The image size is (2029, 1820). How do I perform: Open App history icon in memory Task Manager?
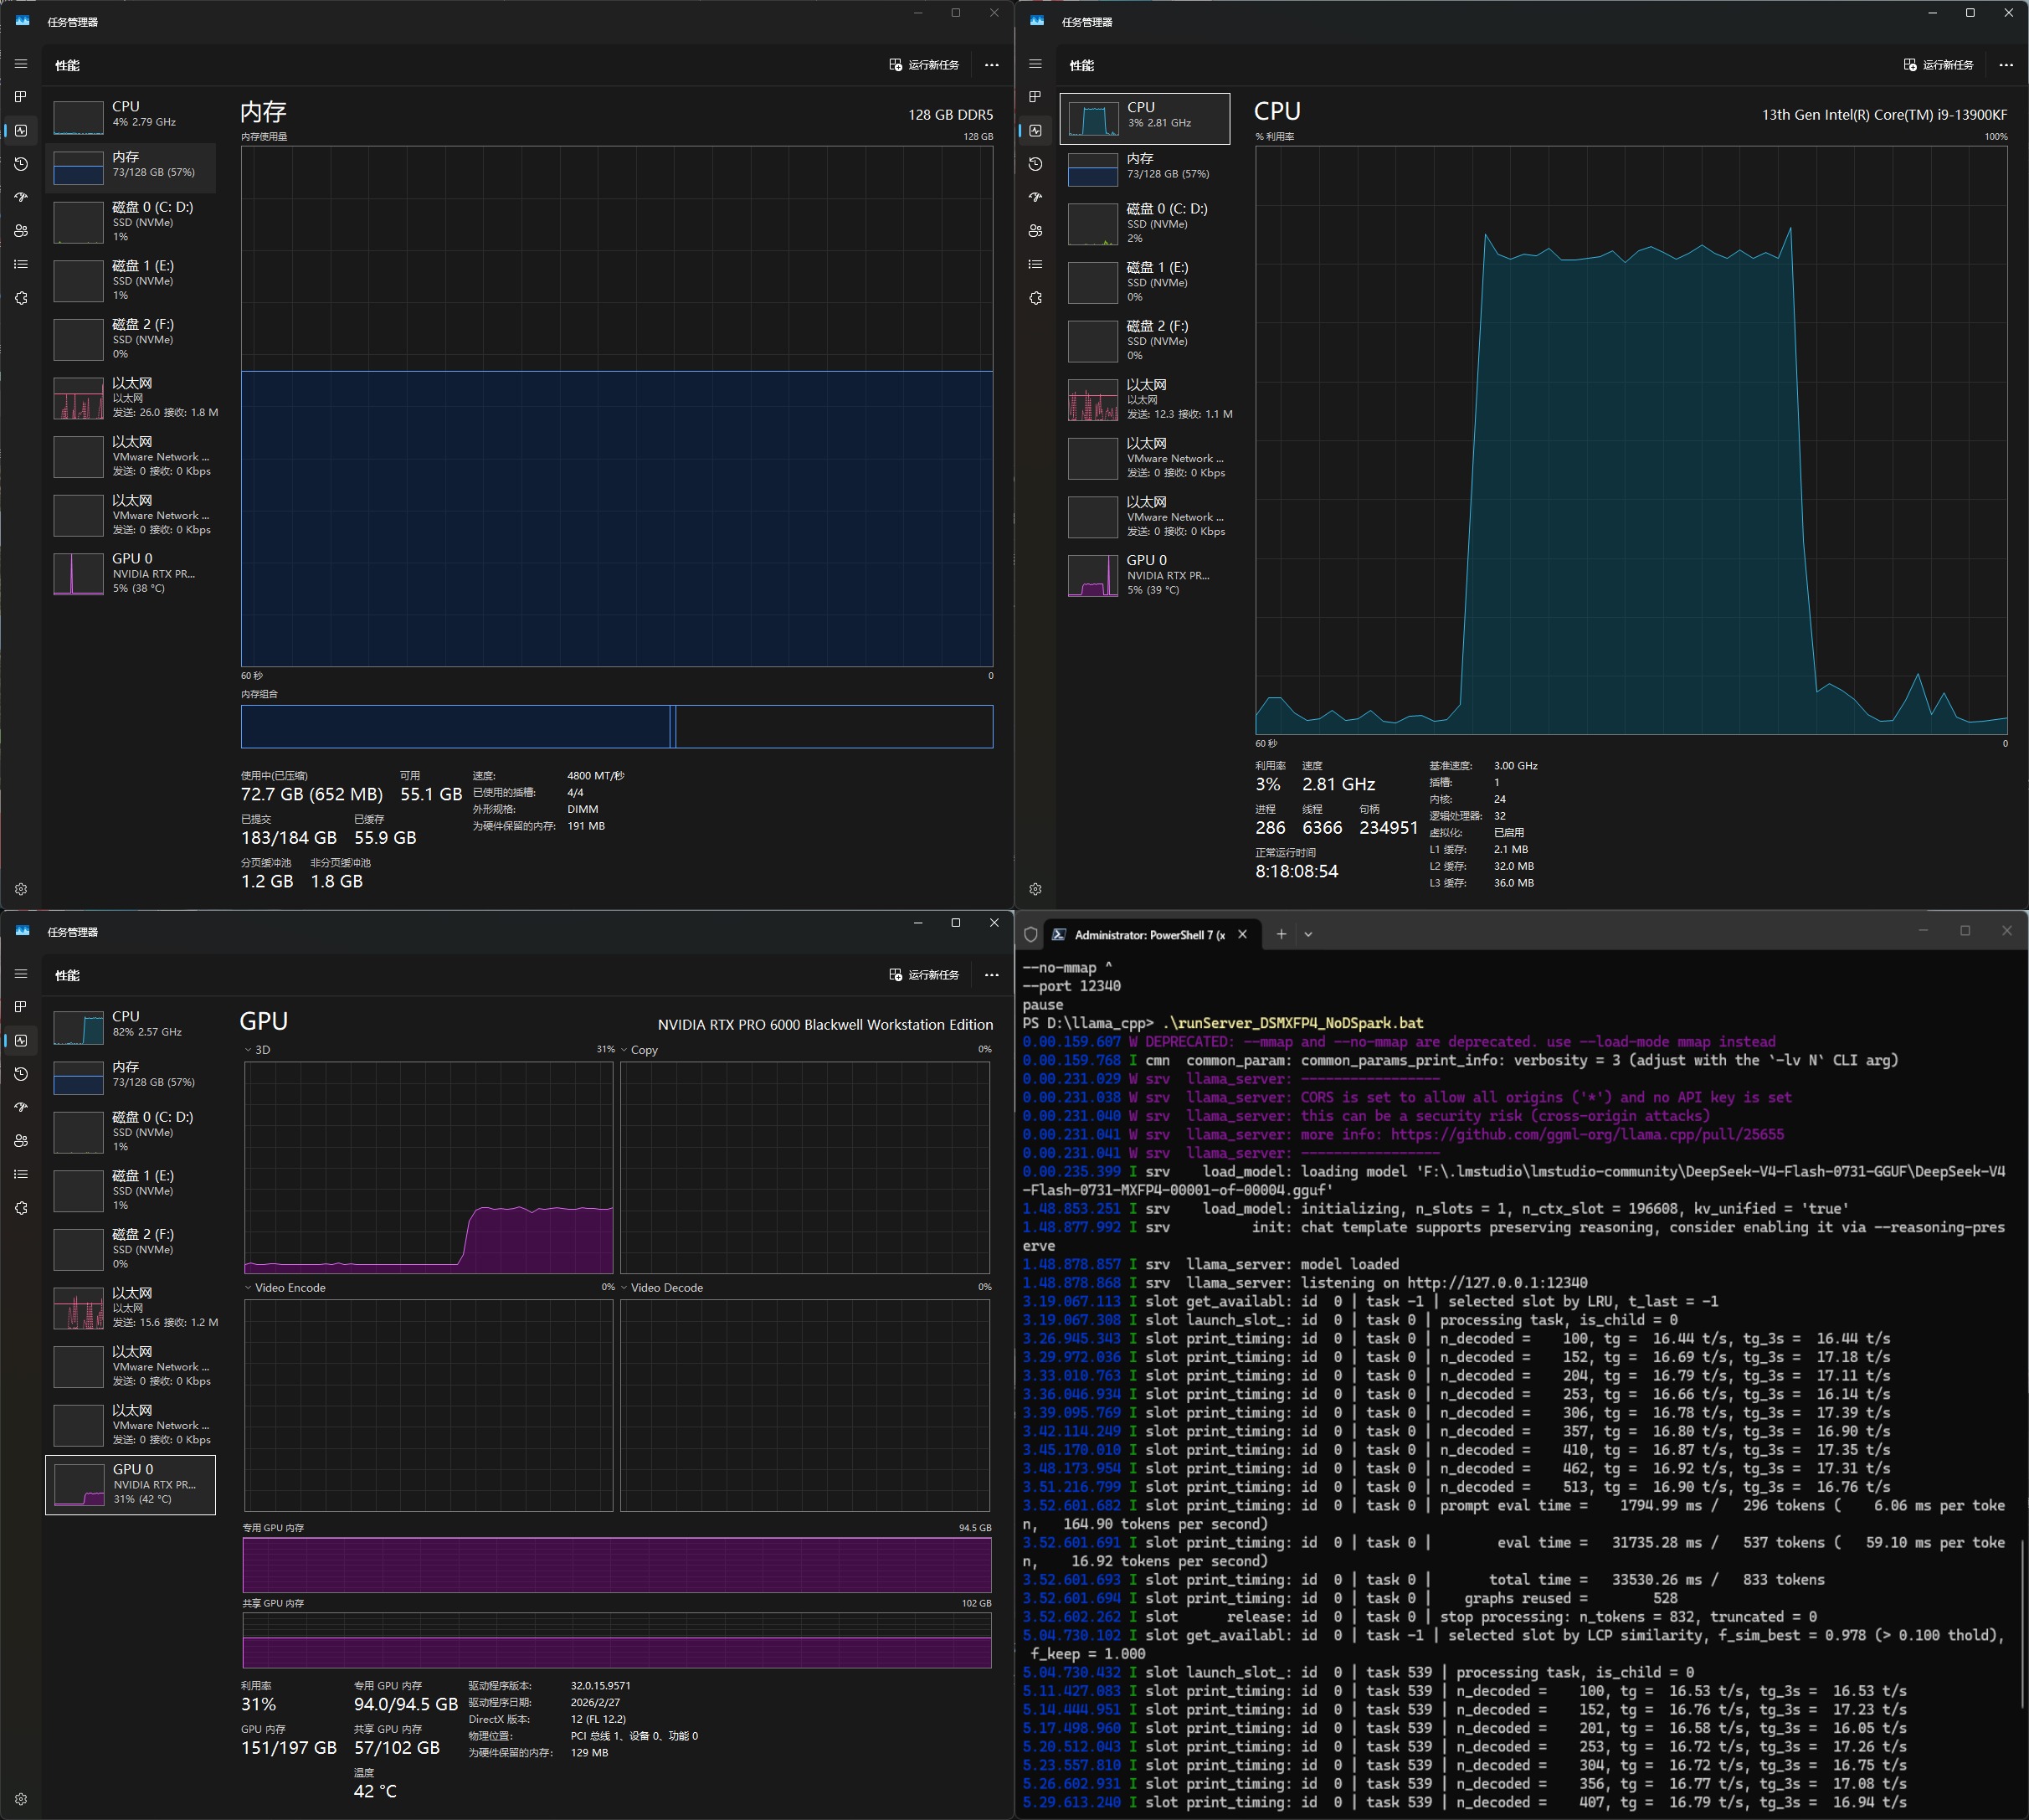pos(21,164)
